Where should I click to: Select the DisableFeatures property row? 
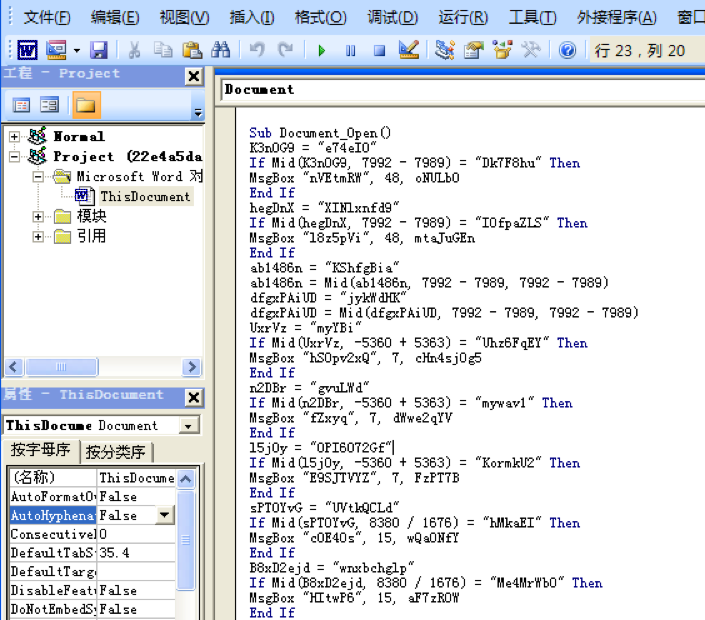point(92,590)
